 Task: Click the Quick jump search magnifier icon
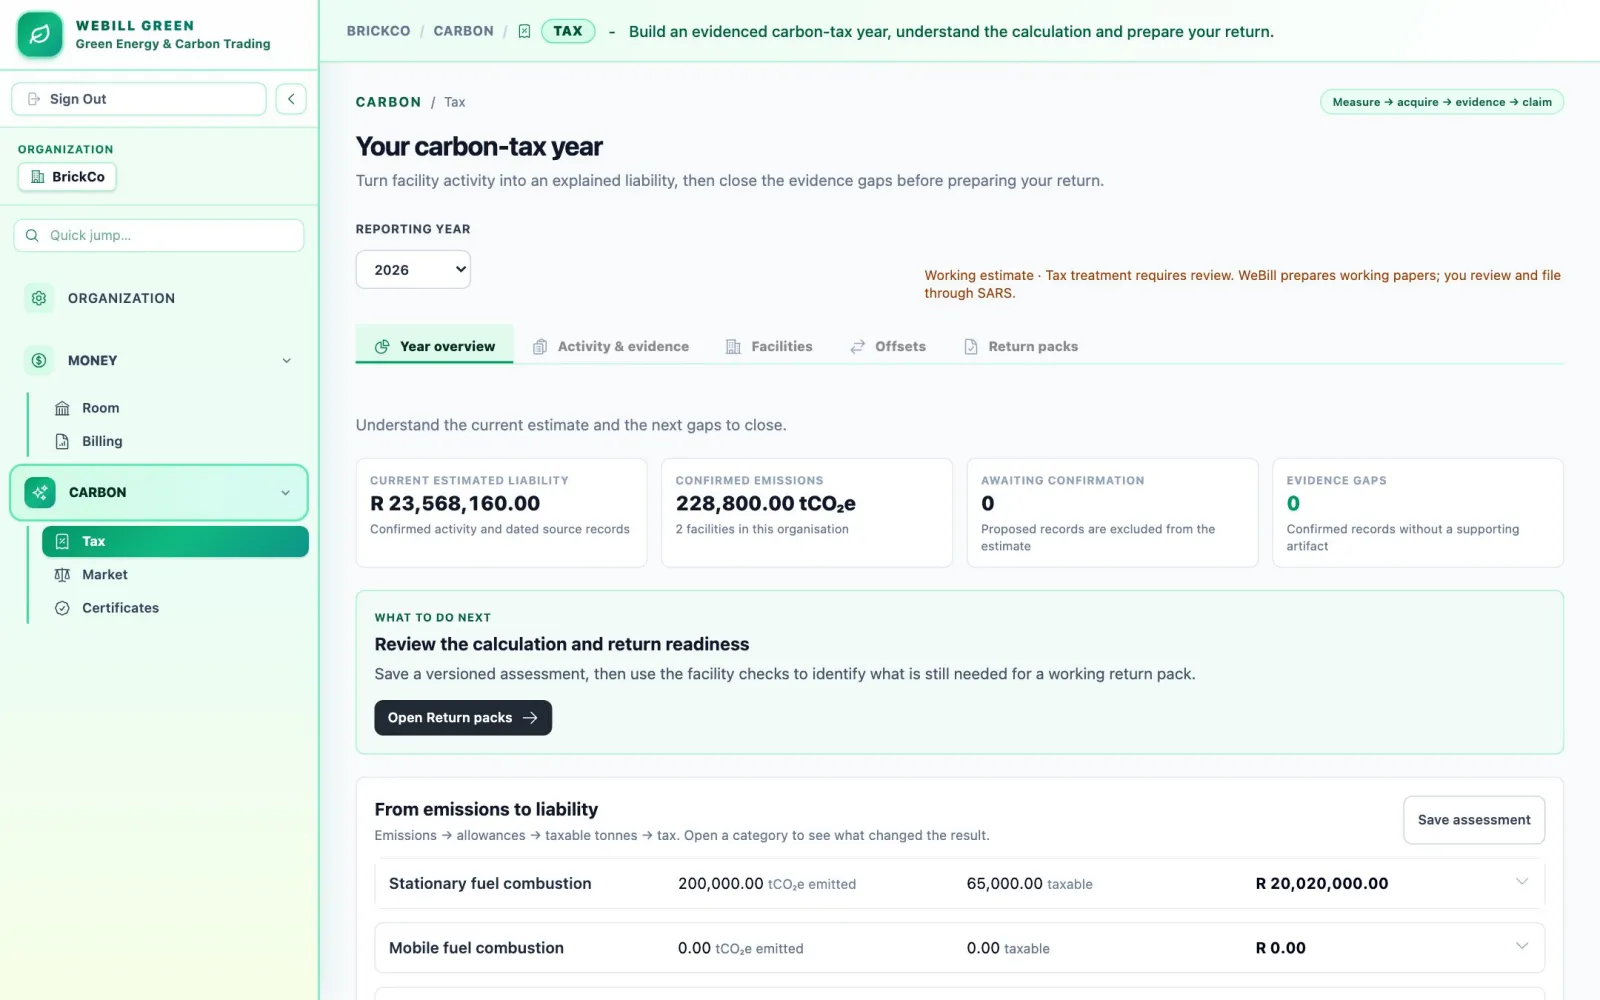(x=32, y=235)
